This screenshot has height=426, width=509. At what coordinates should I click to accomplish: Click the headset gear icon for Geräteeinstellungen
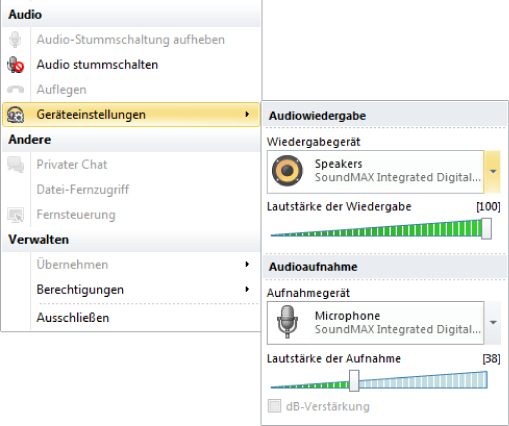[15, 115]
